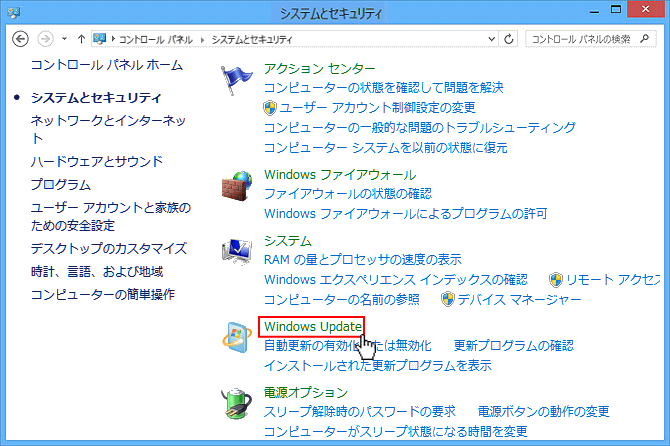Click shield icon beside リモート アクセス

click(555, 280)
